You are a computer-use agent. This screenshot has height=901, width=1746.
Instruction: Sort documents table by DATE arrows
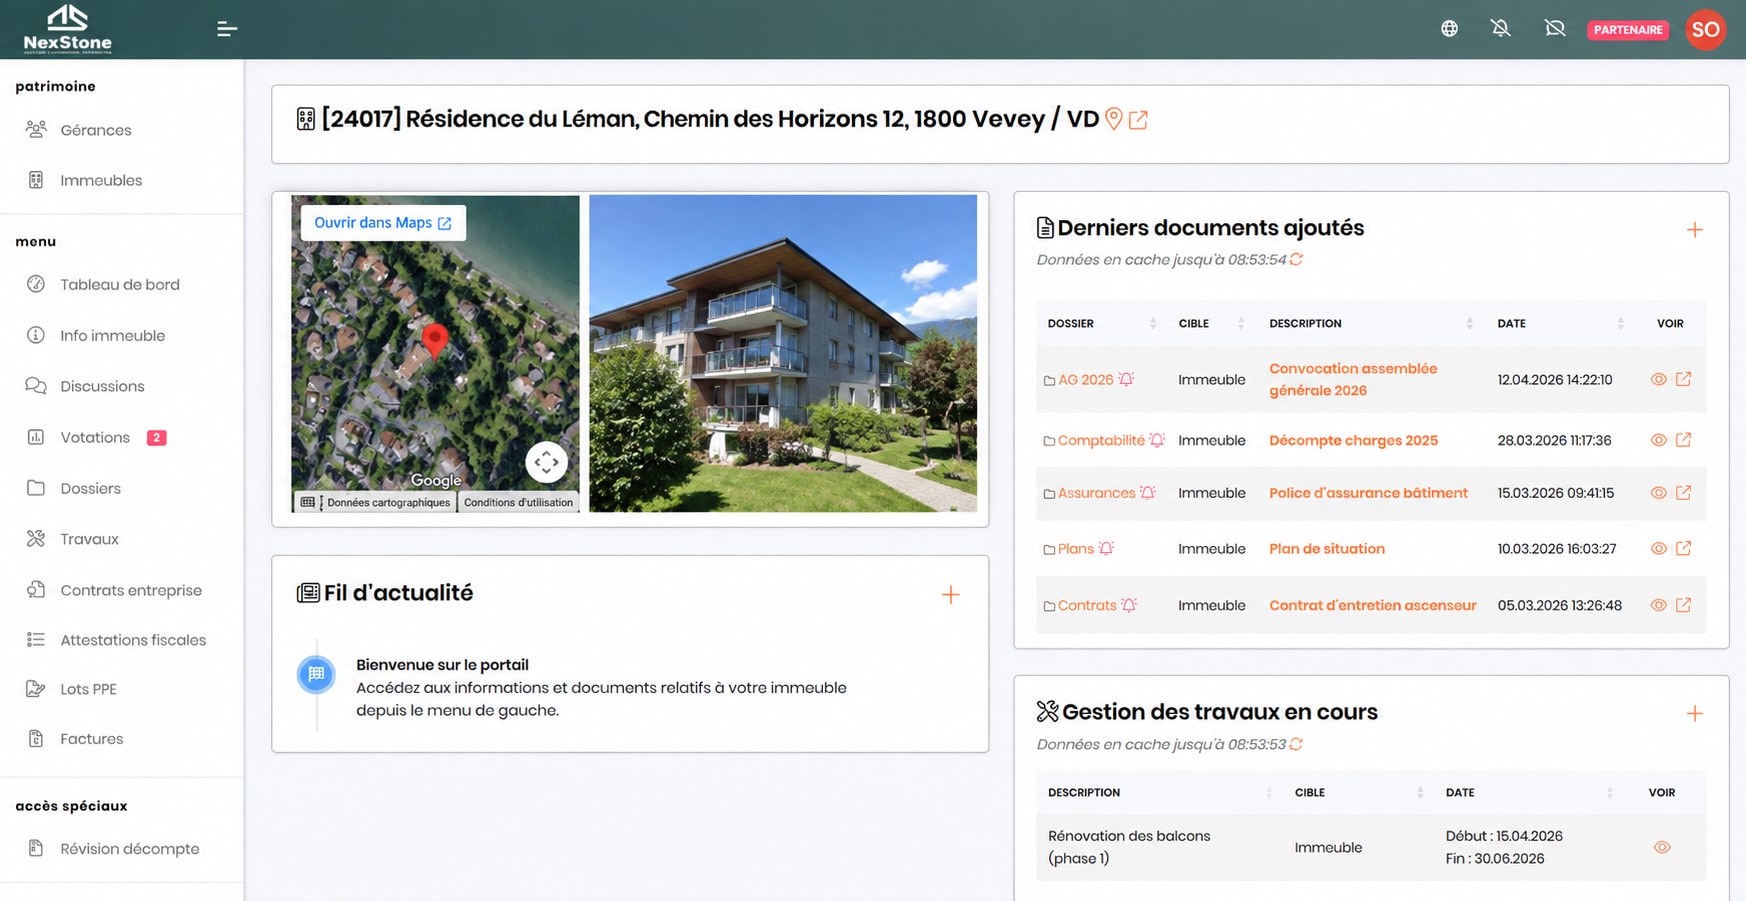[x=1621, y=324]
